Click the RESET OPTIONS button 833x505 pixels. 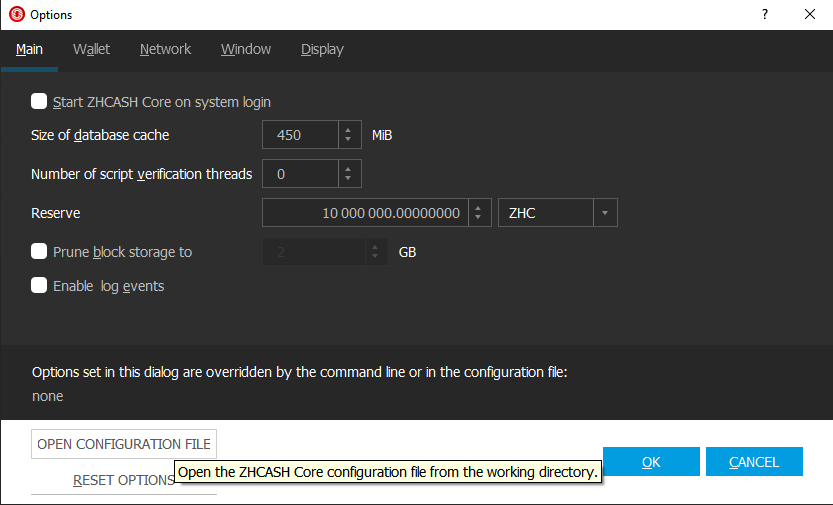pos(124,480)
